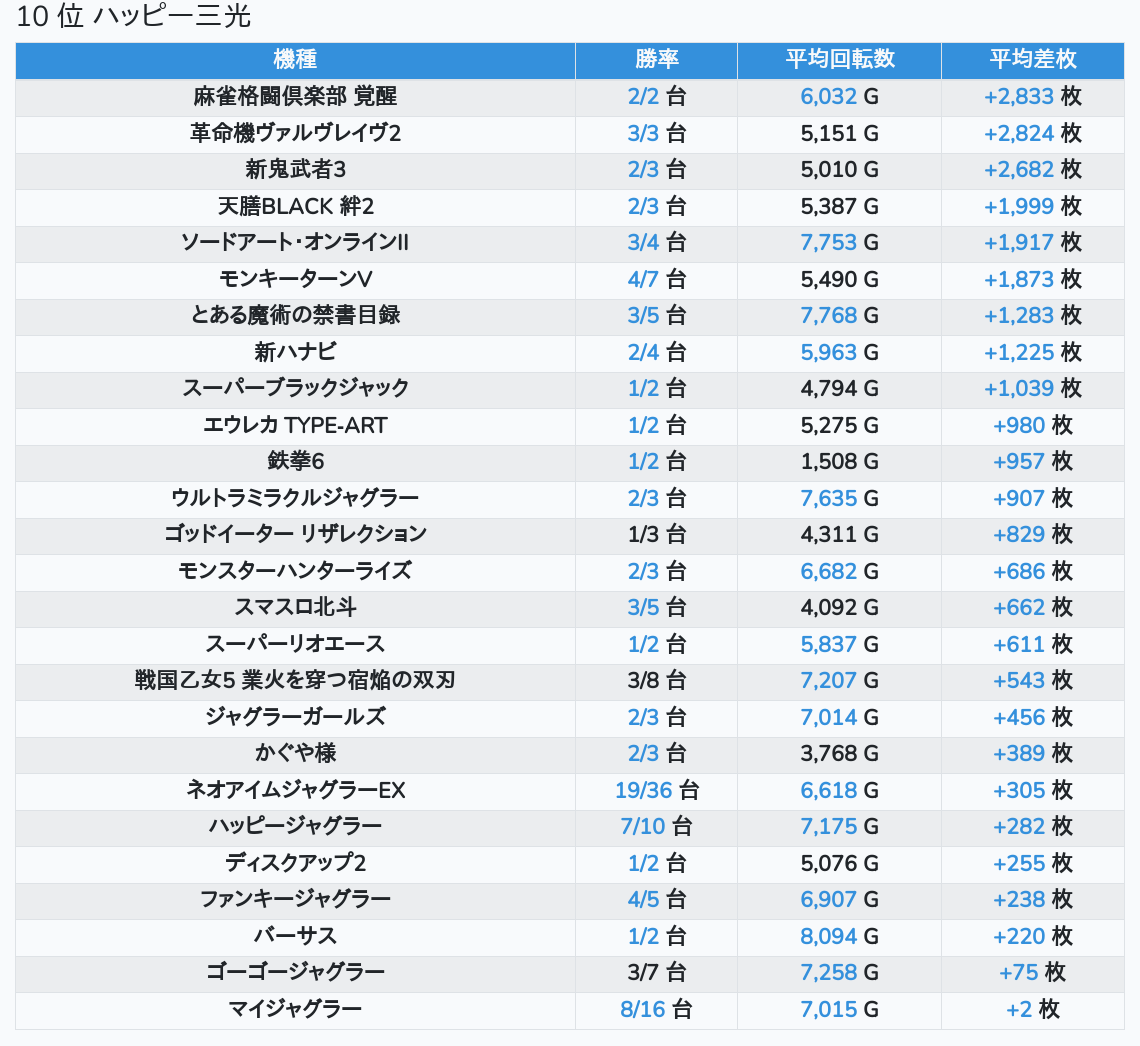Select ファンキージャグラー machine name

pos(295,900)
